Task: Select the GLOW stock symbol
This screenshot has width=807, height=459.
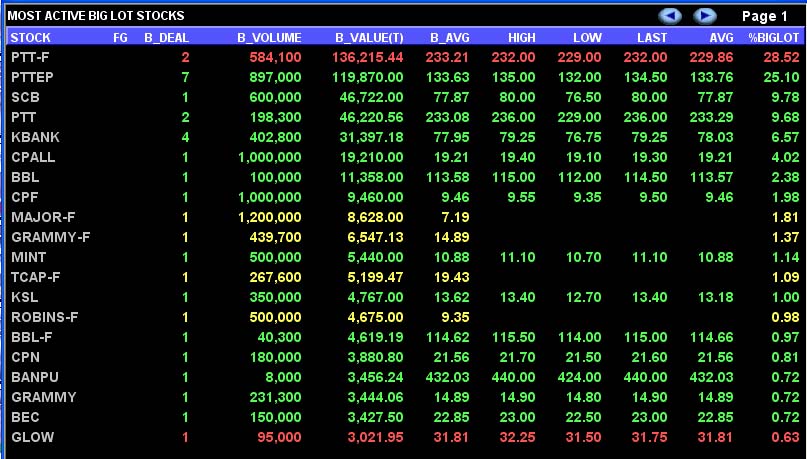Action: tap(32, 437)
